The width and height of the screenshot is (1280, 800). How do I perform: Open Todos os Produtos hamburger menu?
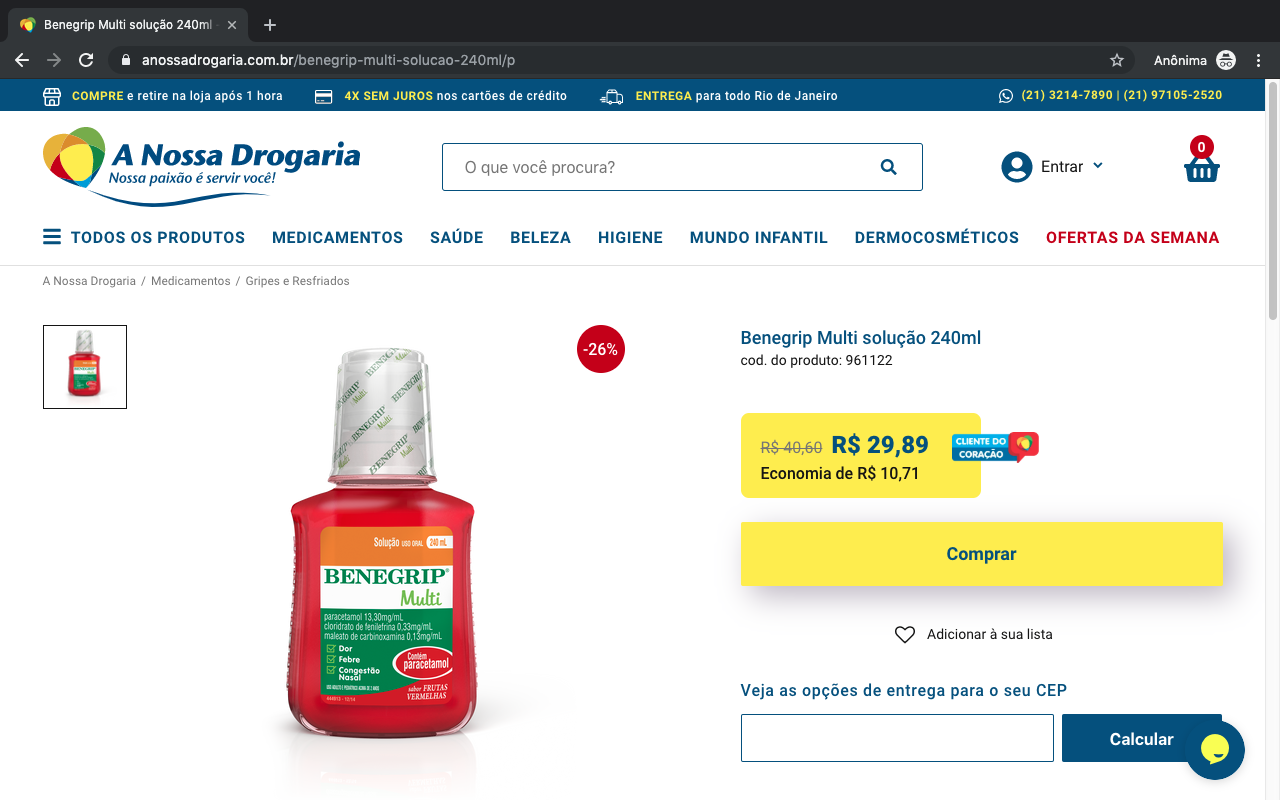tap(51, 237)
